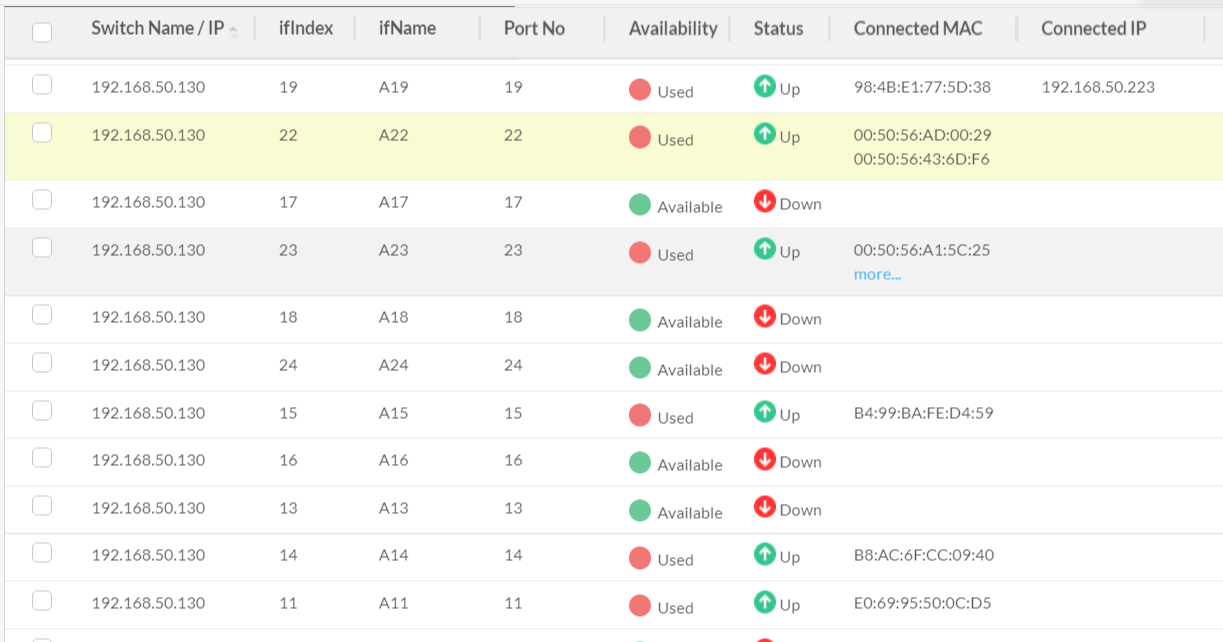Expand the more... link under A23 MAC
The width and height of the screenshot is (1223, 642).
pyautogui.click(x=877, y=274)
